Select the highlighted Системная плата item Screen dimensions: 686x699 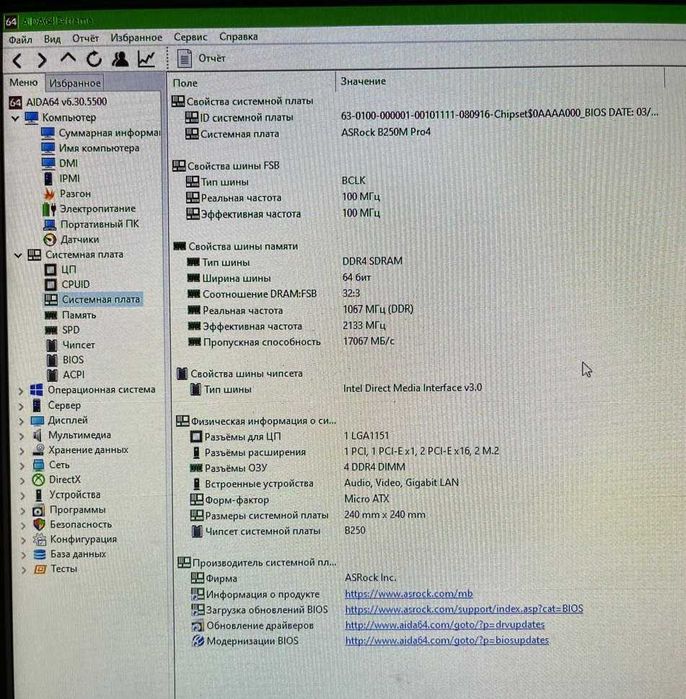tap(93, 300)
